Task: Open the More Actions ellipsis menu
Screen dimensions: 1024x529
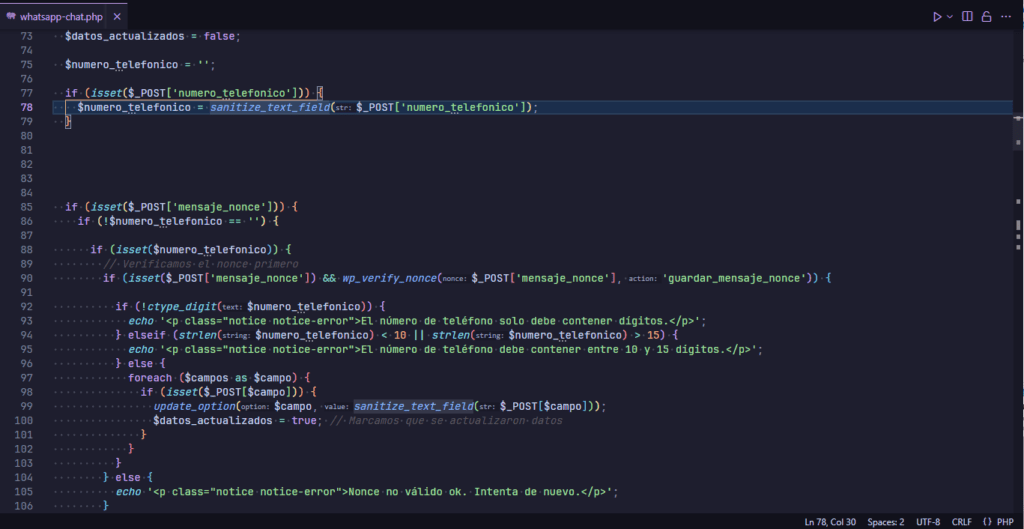Action: [1005, 16]
